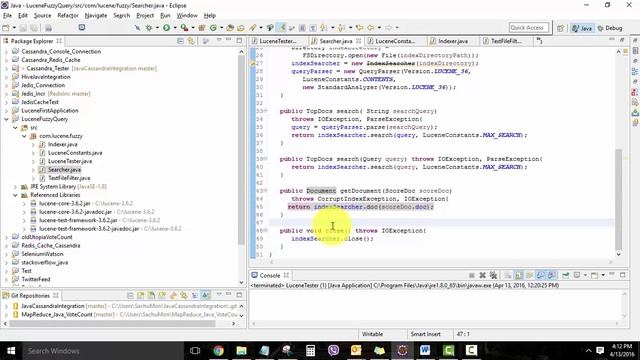Open File Explorer from the taskbar
Viewport: 640px width, 360px height.
click(241, 350)
